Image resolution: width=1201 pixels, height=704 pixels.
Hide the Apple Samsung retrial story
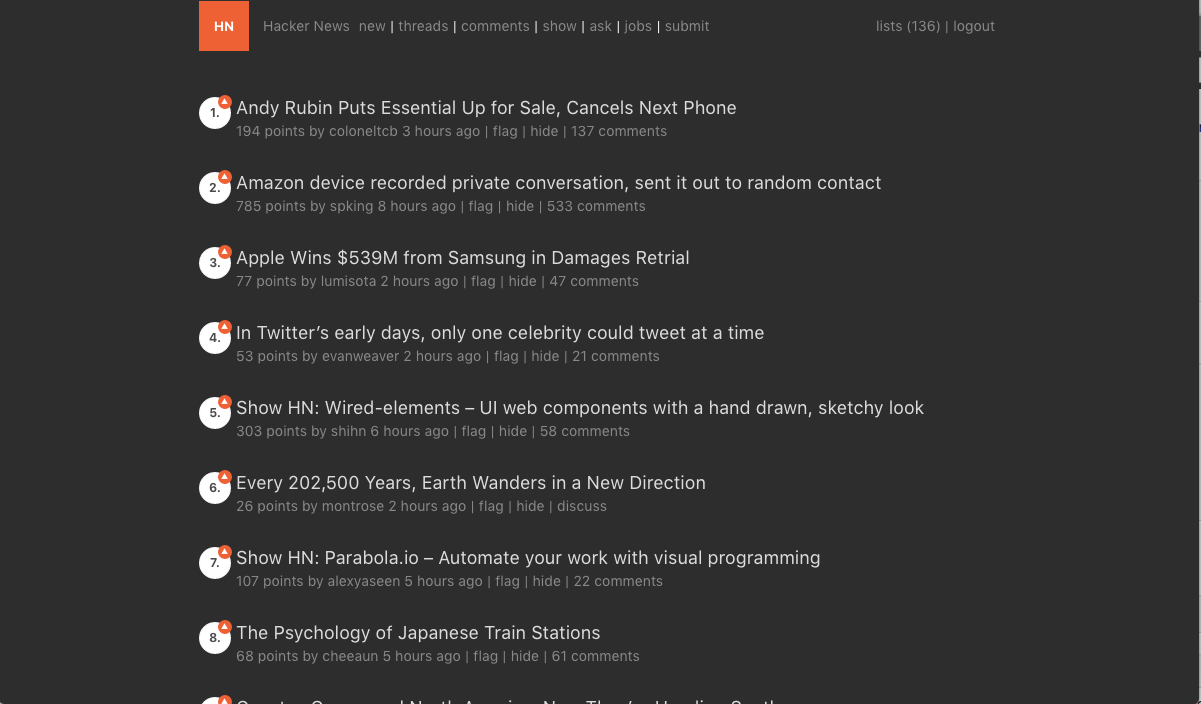click(522, 281)
